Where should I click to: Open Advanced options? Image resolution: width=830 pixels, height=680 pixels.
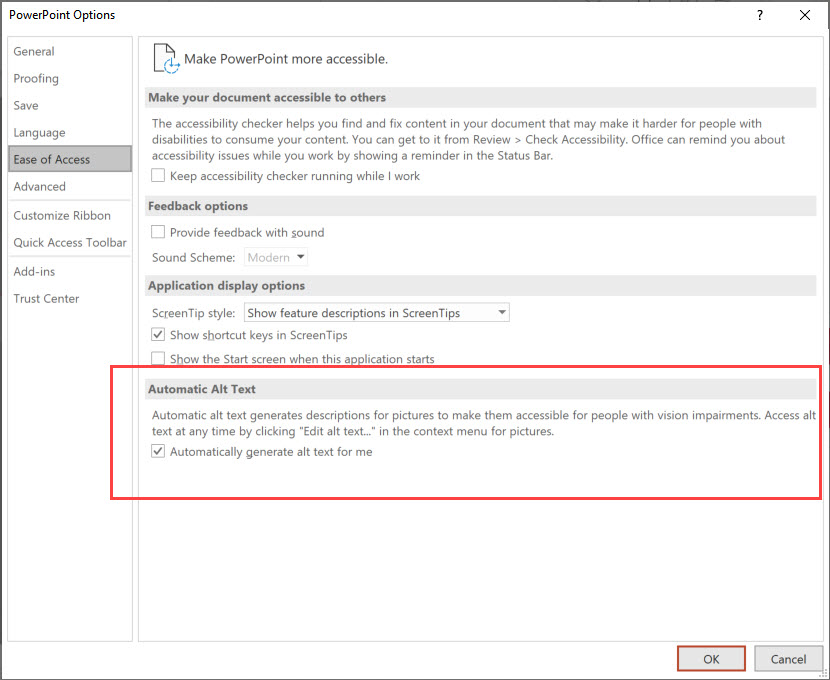click(x=70, y=186)
